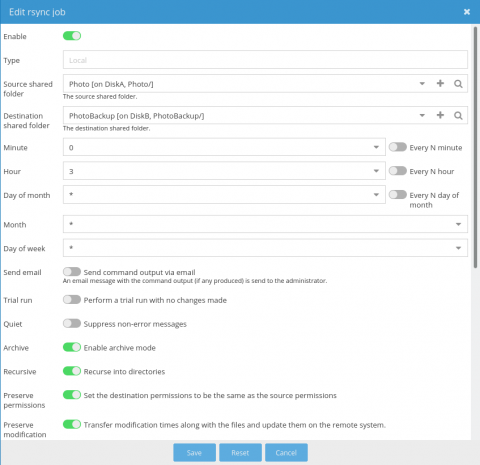This screenshot has width=480, height=465.
Task: Click the Save button
Action: point(194,453)
